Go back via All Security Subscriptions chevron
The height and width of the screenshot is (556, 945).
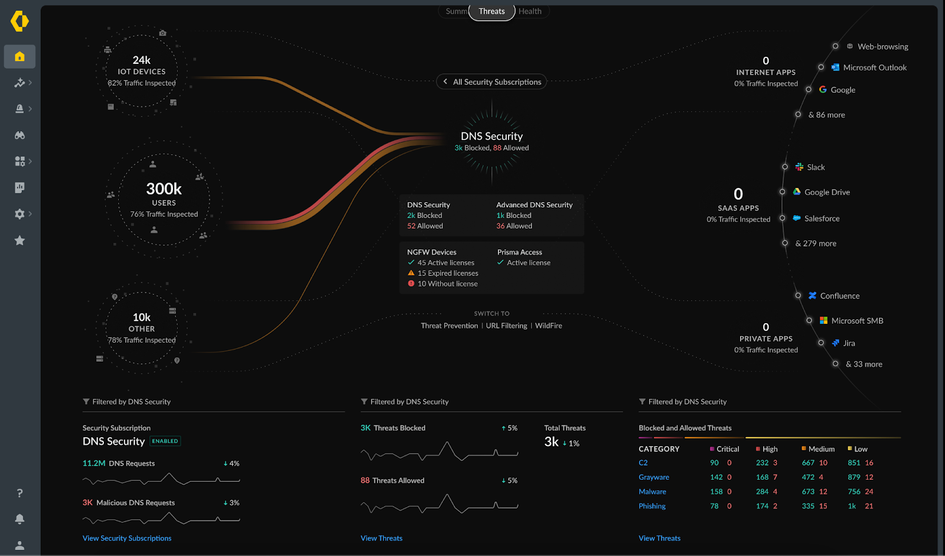[x=445, y=81]
